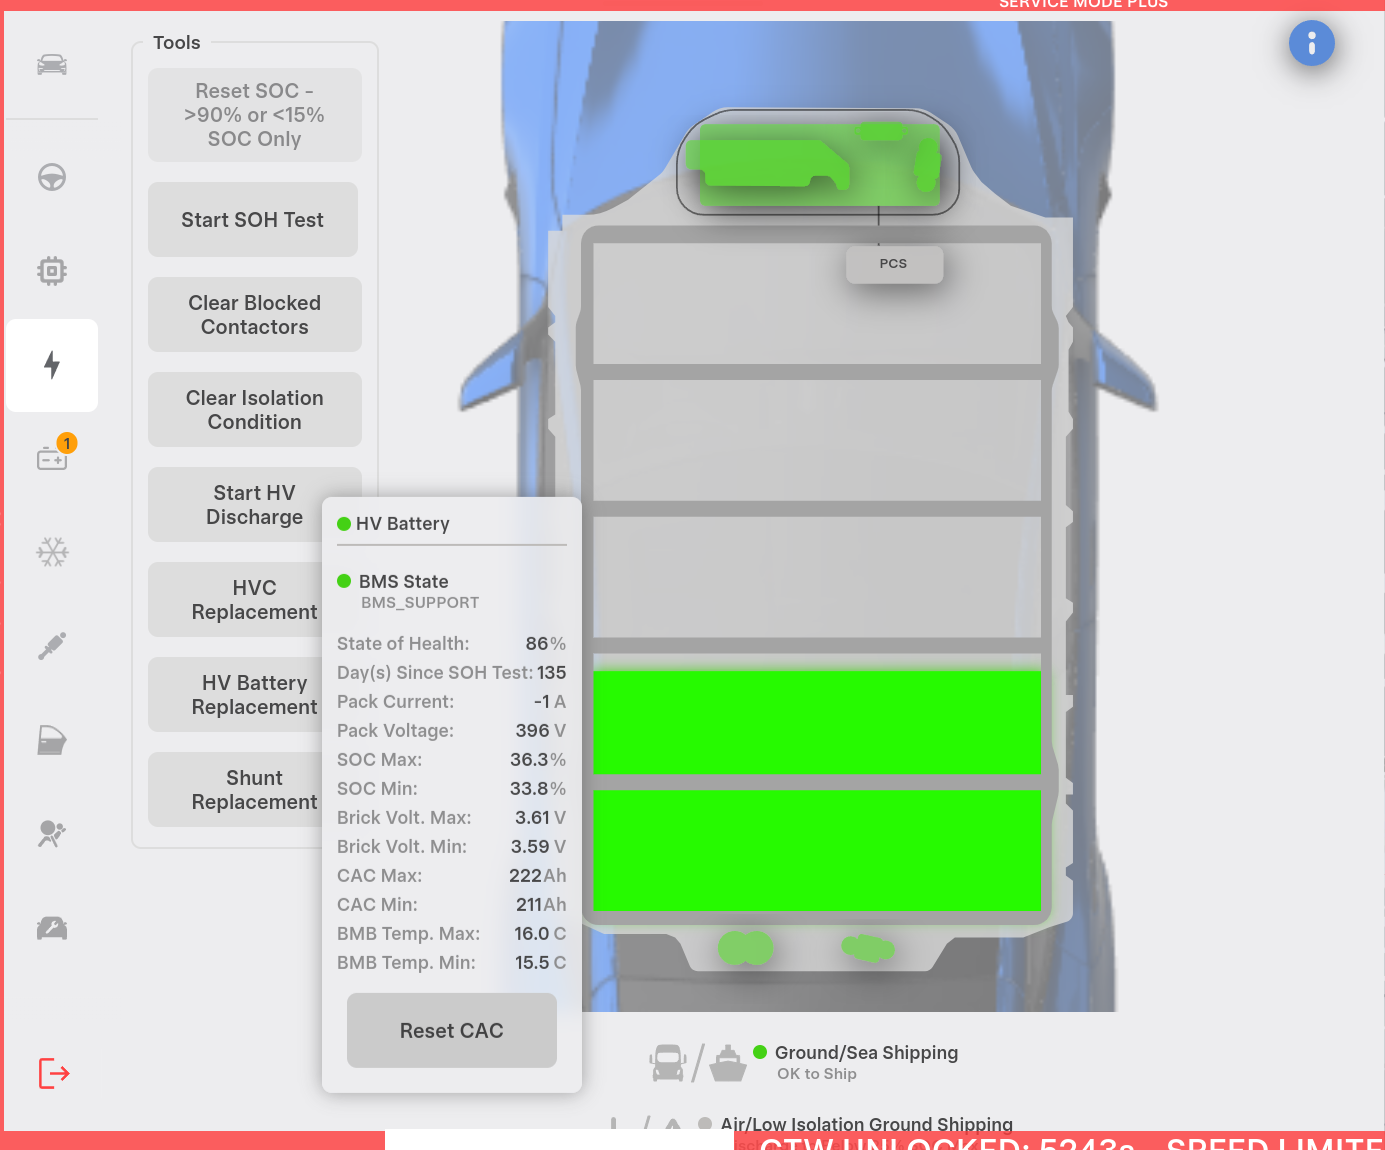Image resolution: width=1385 pixels, height=1150 pixels.
Task: Open the seatbelt buckle sidebar icon
Action: (52, 646)
